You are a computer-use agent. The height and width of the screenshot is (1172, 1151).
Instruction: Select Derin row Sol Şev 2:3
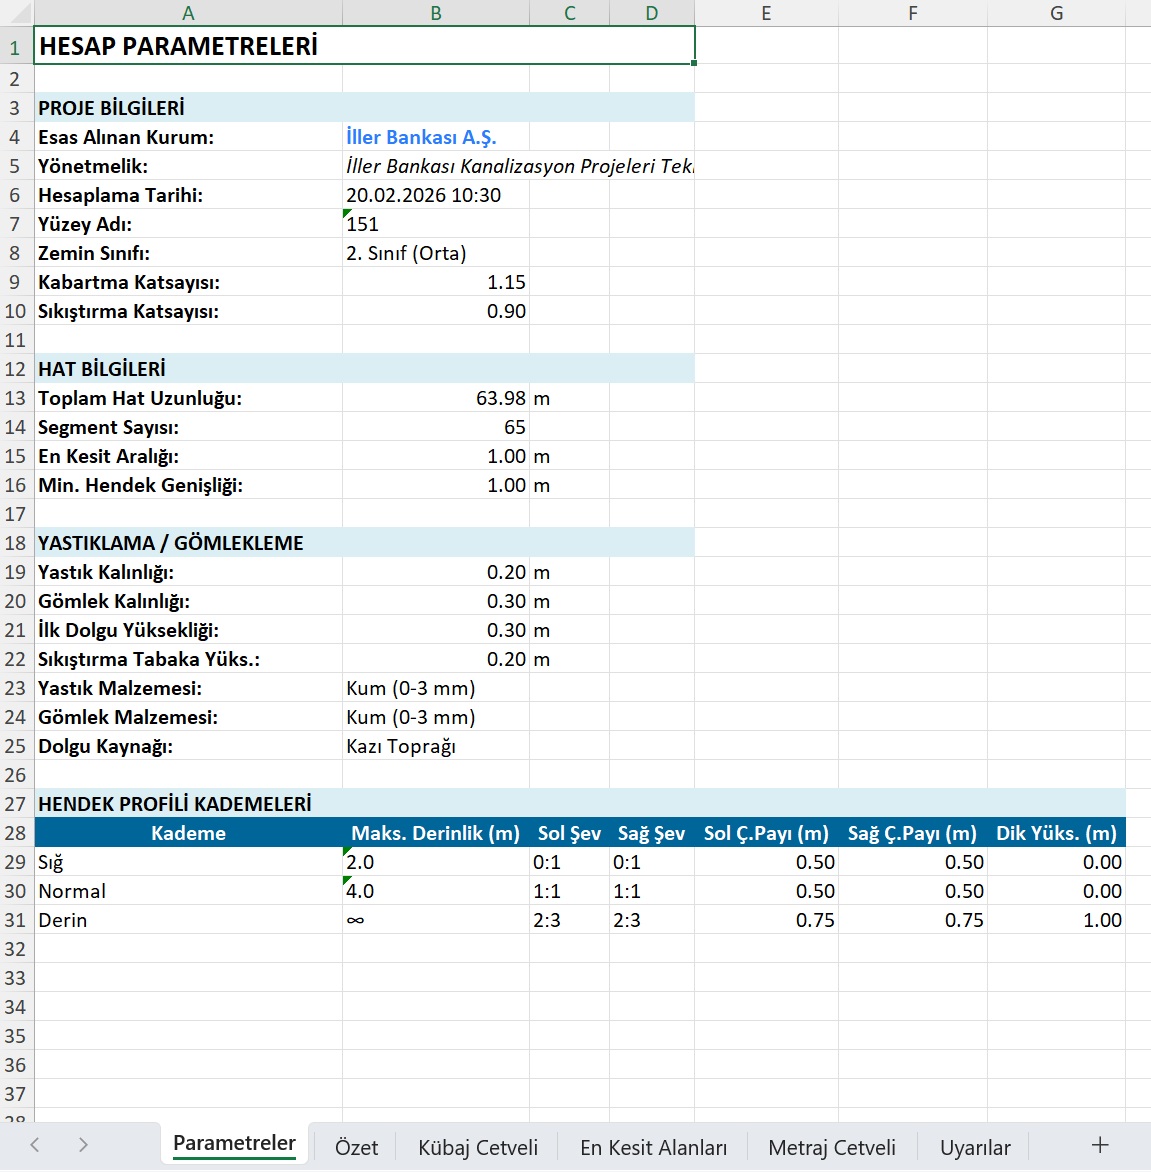(570, 920)
